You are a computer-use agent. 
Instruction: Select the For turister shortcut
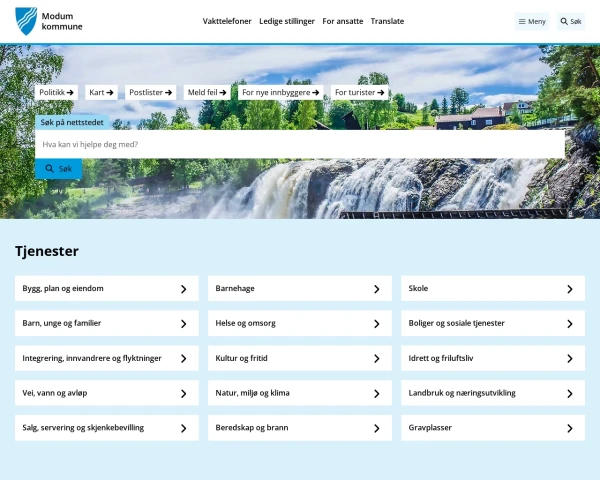(x=359, y=92)
